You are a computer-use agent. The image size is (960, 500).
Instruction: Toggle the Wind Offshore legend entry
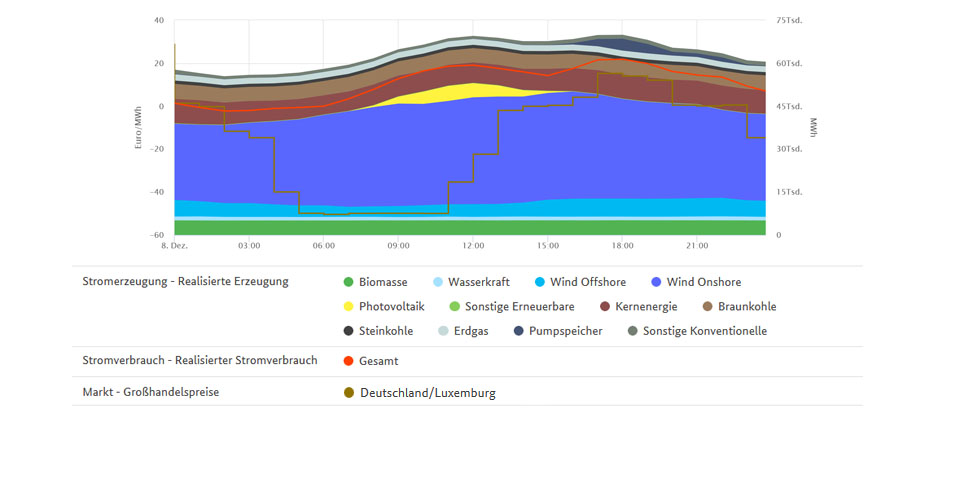point(580,282)
